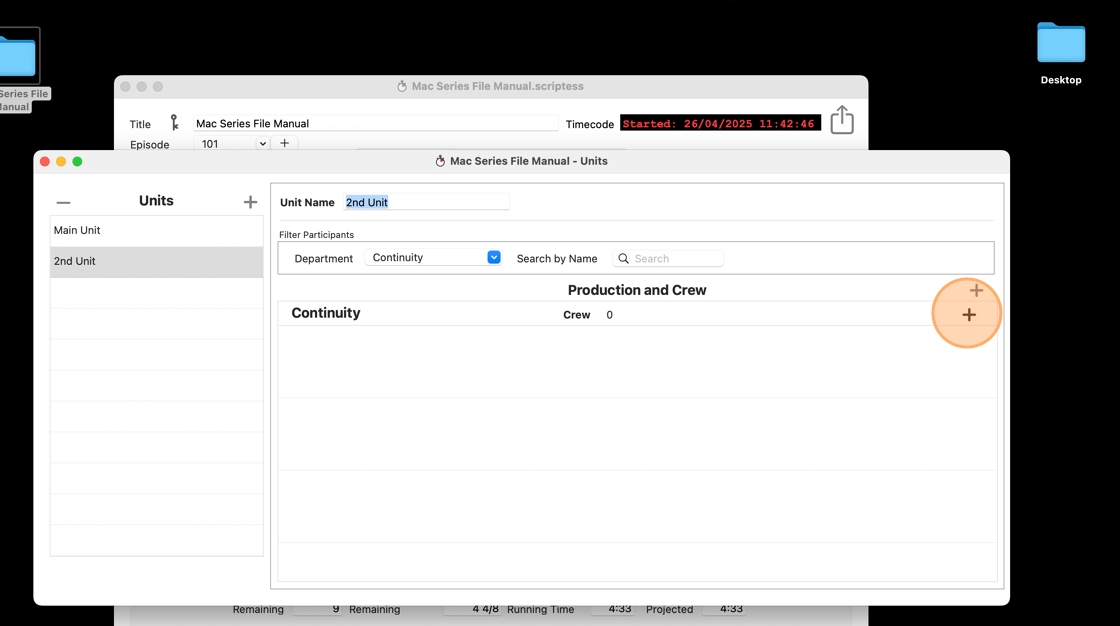The width and height of the screenshot is (1120, 626).
Task: Select Main Unit in Units list
Action: point(156,230)
